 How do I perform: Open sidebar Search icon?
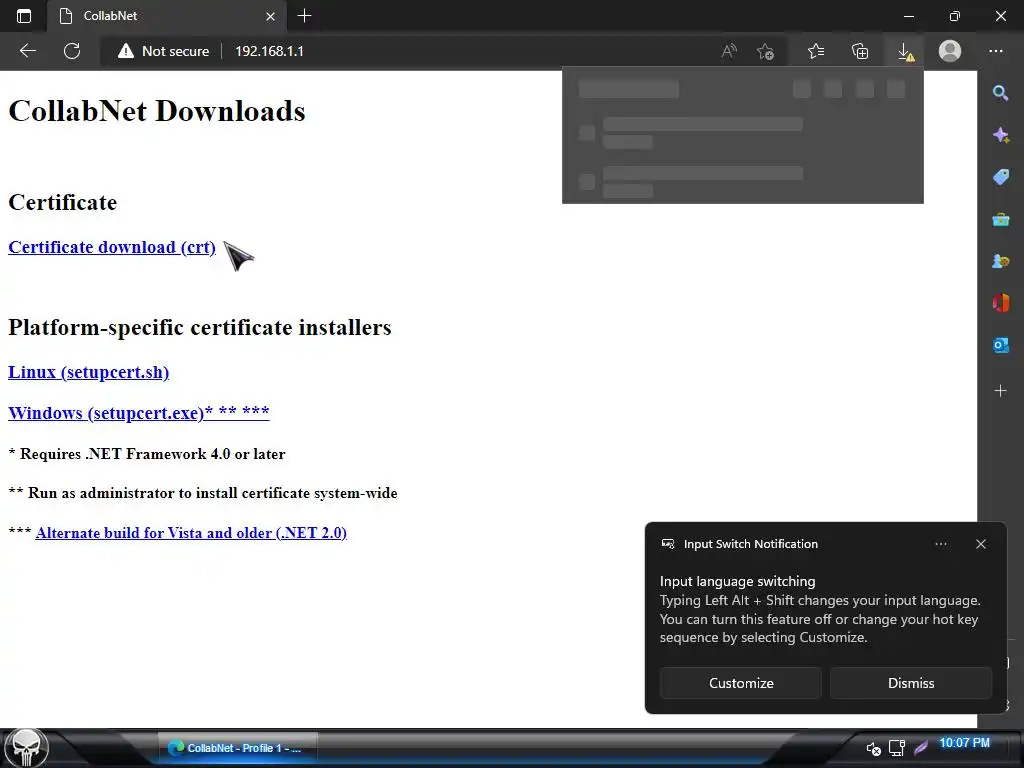click(x=1000, y=93)
